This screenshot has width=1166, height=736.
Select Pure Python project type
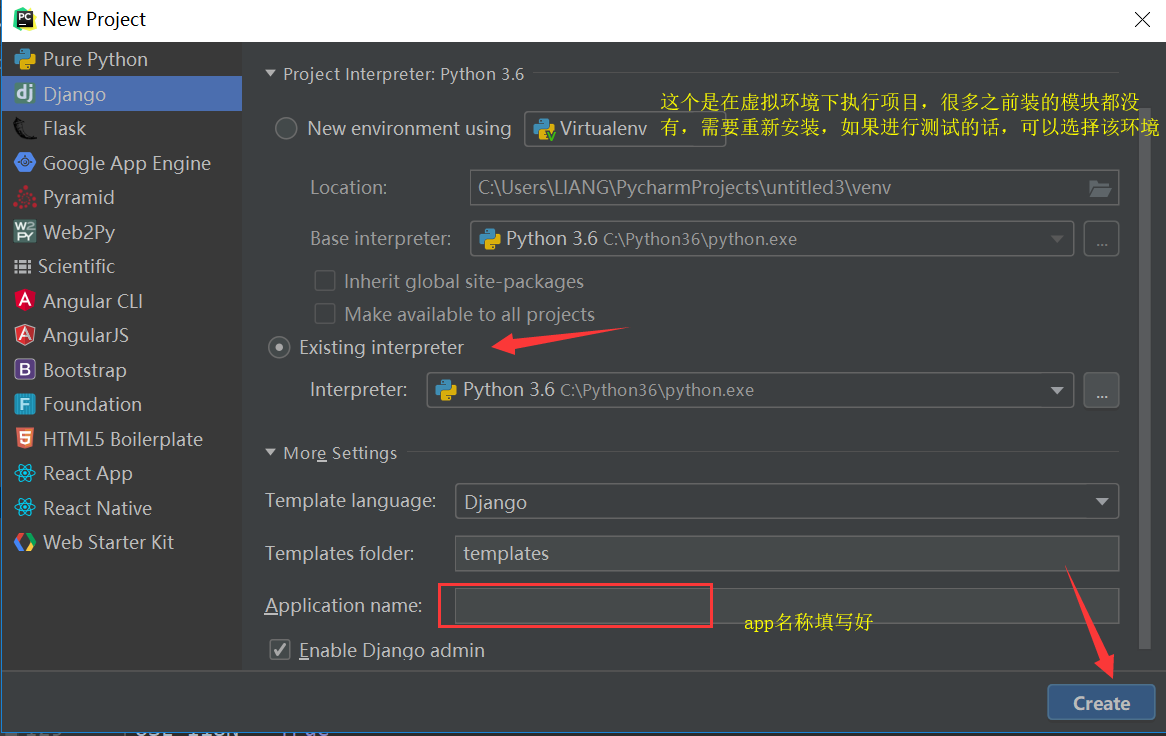click(95, 59)
